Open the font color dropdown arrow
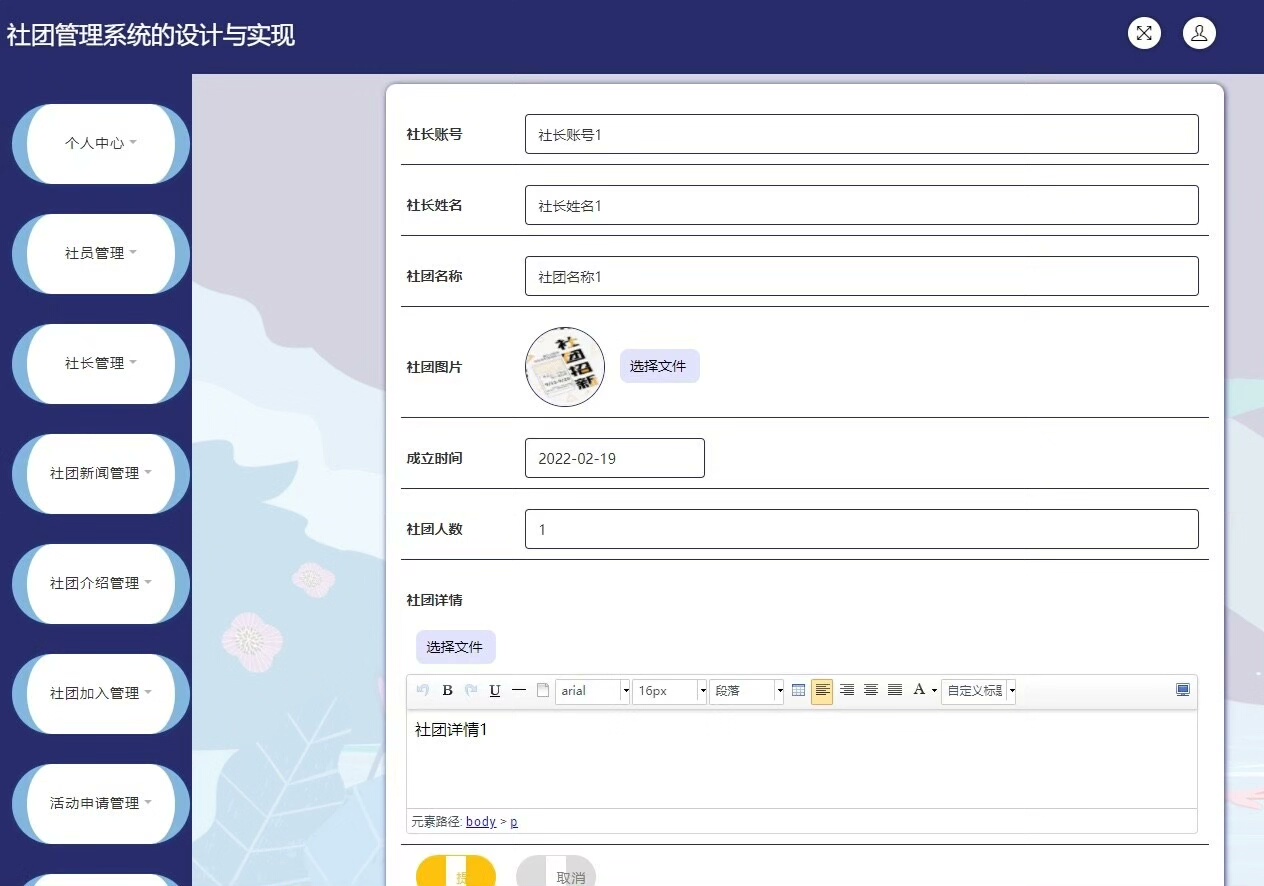 934,691
